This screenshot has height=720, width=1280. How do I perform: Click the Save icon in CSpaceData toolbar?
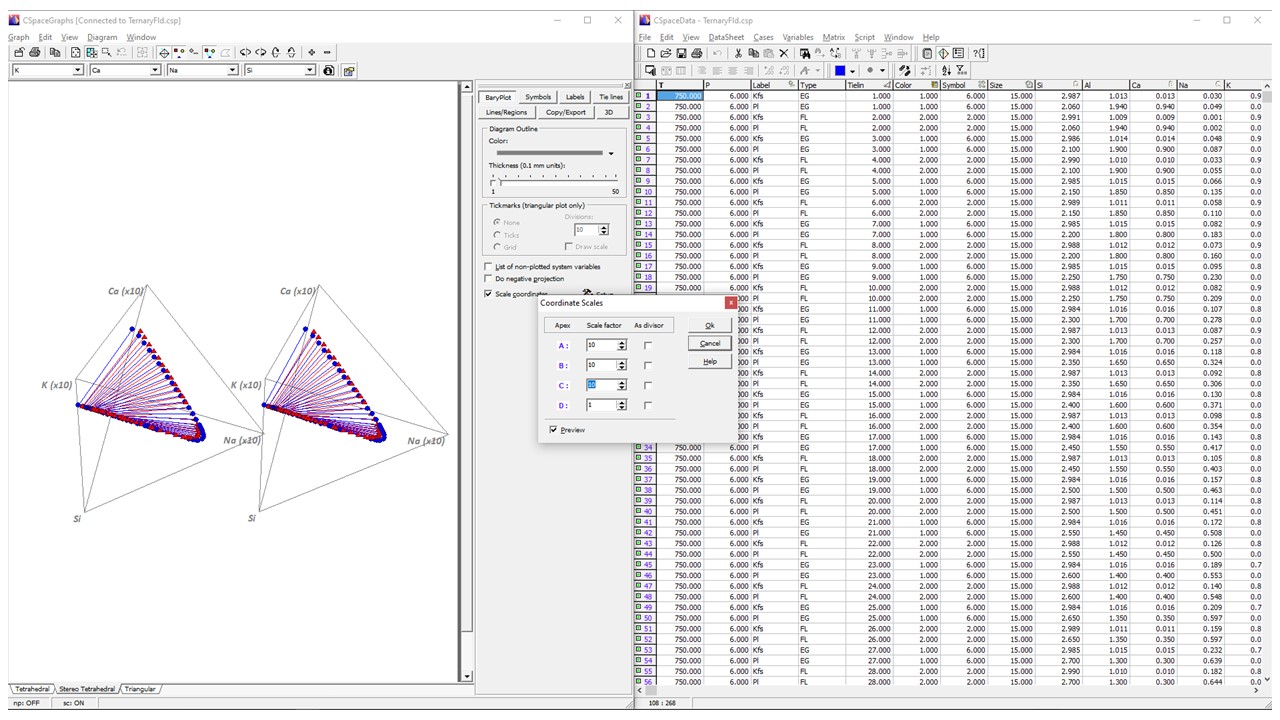pos(681,53)
